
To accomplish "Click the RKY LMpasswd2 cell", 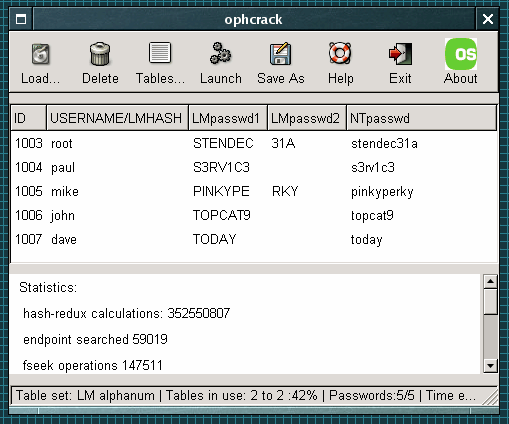I will pyautogui.click(x=285, y=191).
